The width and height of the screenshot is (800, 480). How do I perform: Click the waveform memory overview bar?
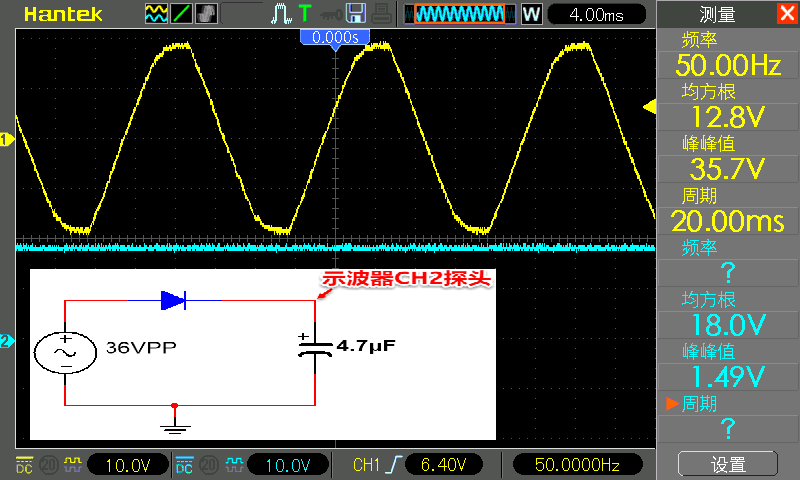460,14
